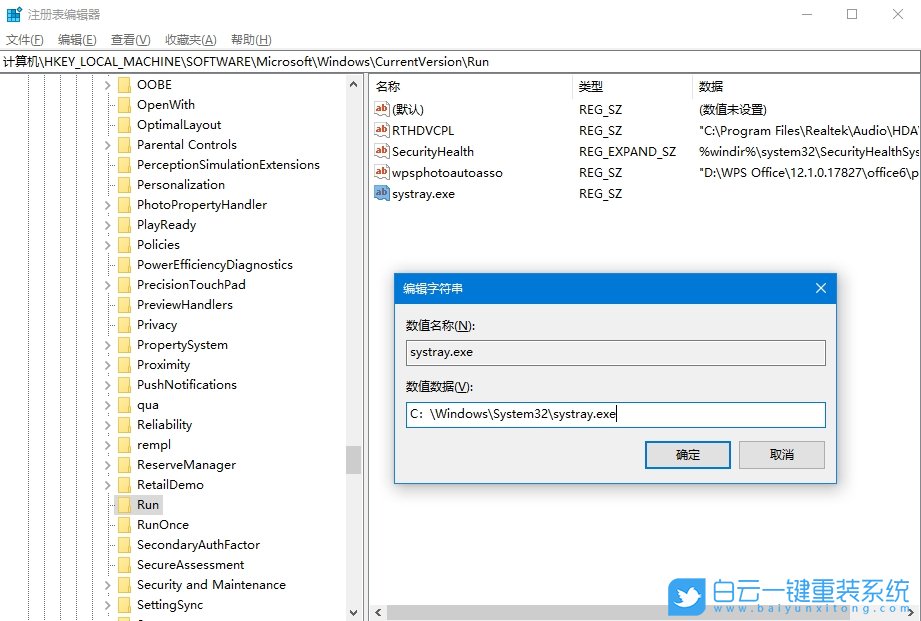Expand the Policies registry key

click(x=109, y=244)
